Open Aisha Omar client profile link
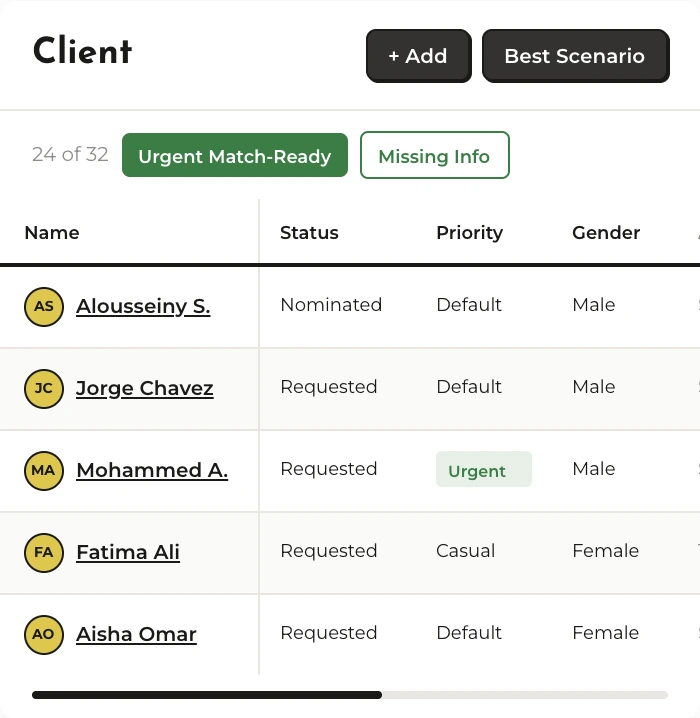700x718 pixels. (136, 634)
